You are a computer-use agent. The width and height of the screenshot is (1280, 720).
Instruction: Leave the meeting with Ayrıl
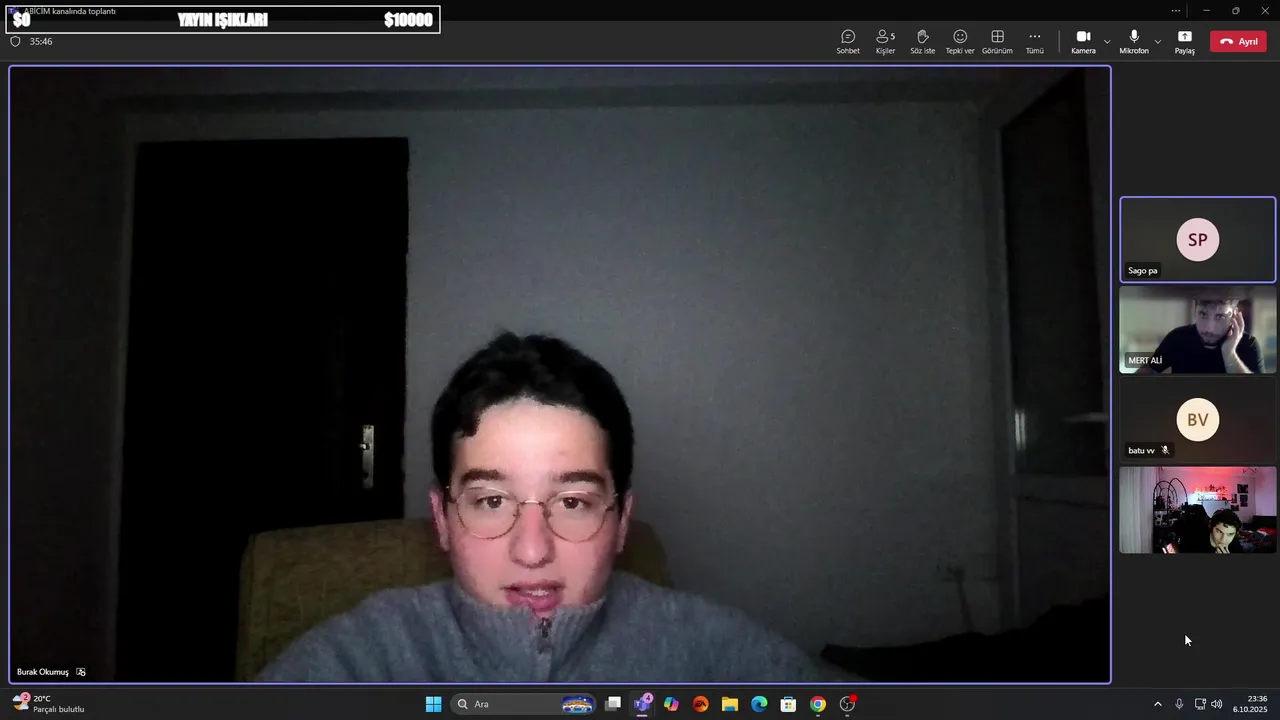pos(1238,41)
